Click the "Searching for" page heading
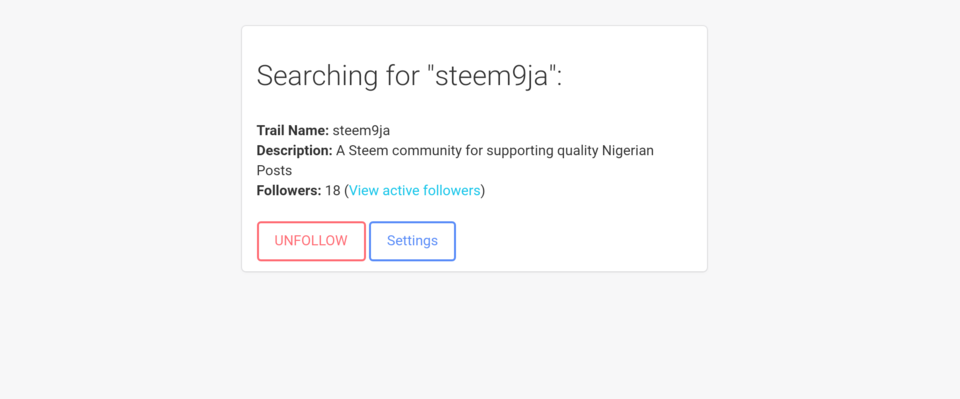 tap(409, 76)
